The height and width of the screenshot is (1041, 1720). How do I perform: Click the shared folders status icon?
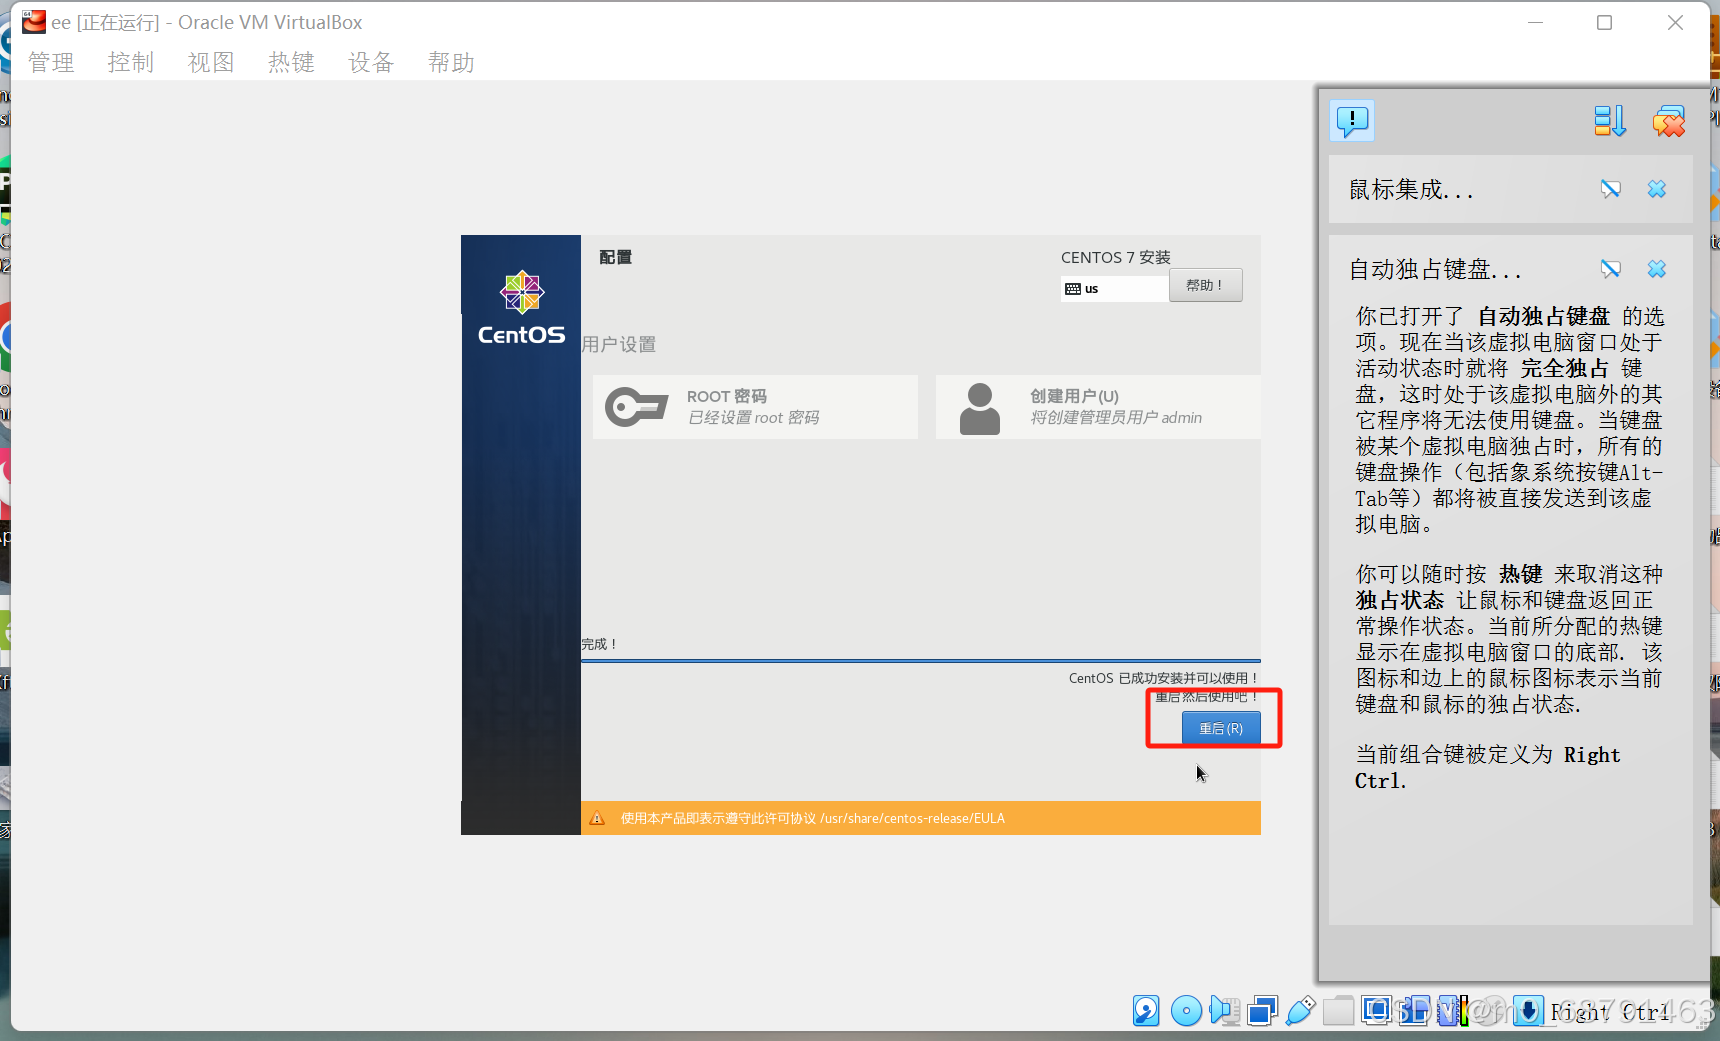[x=1338, y=1011]
